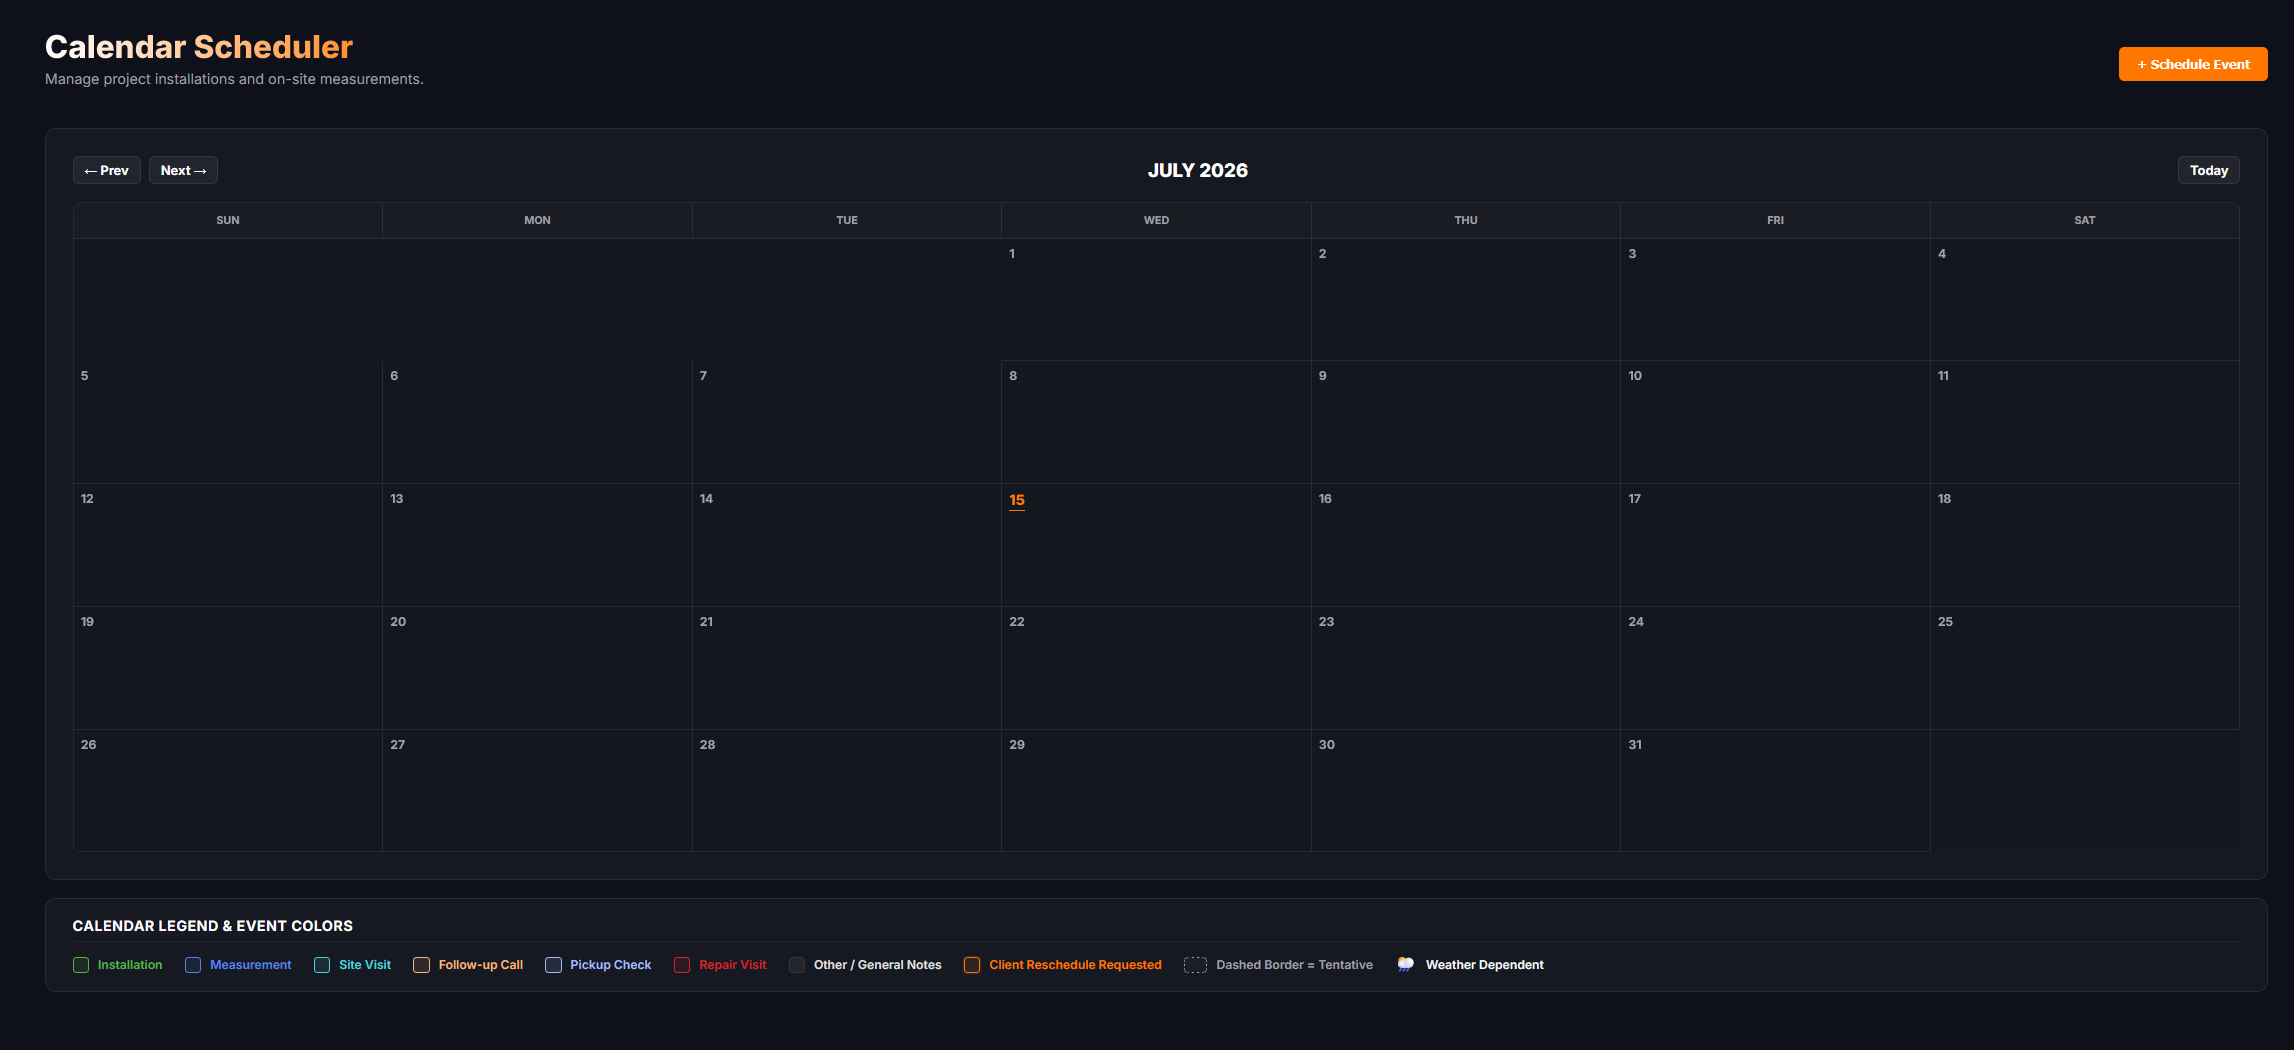
Task: Click the Follow-up Call legend swatch
Action: pyautogui.click(x=421, y=965)
